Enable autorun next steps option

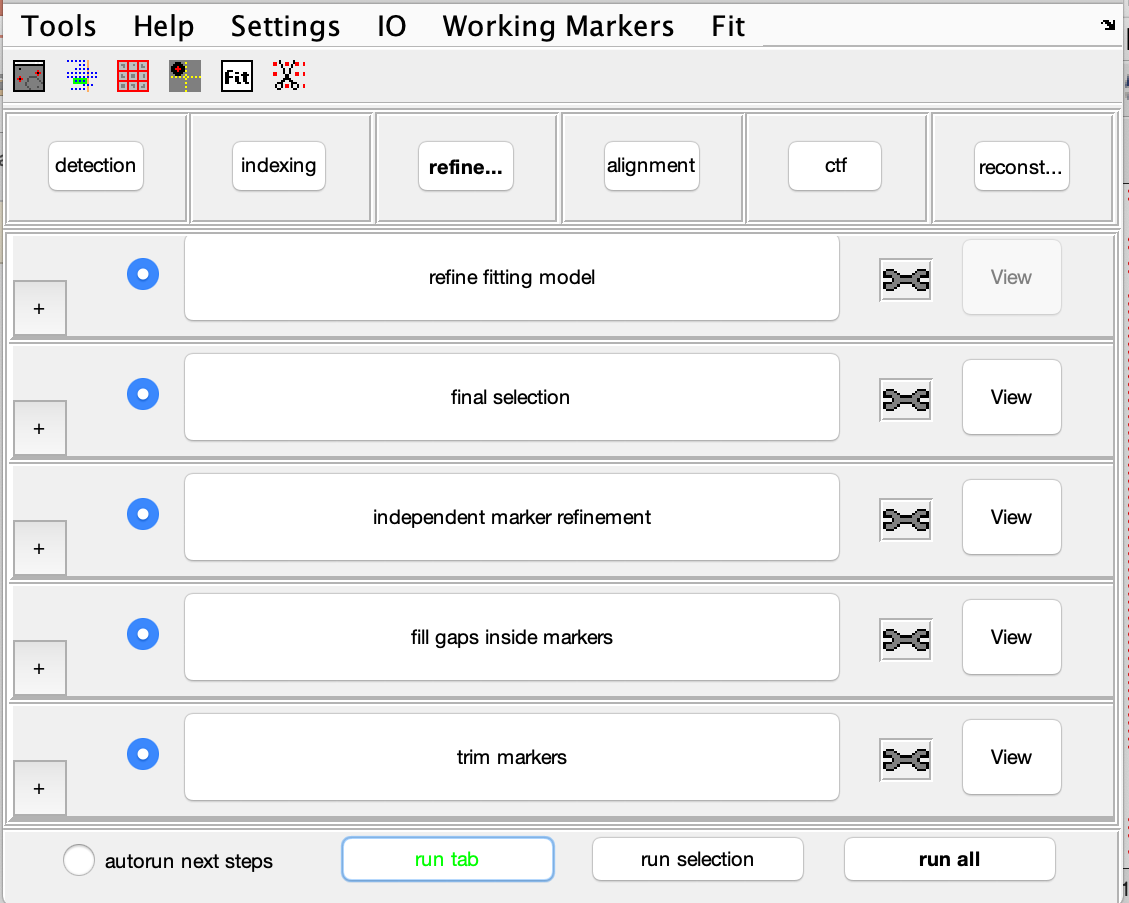[78, 860]
